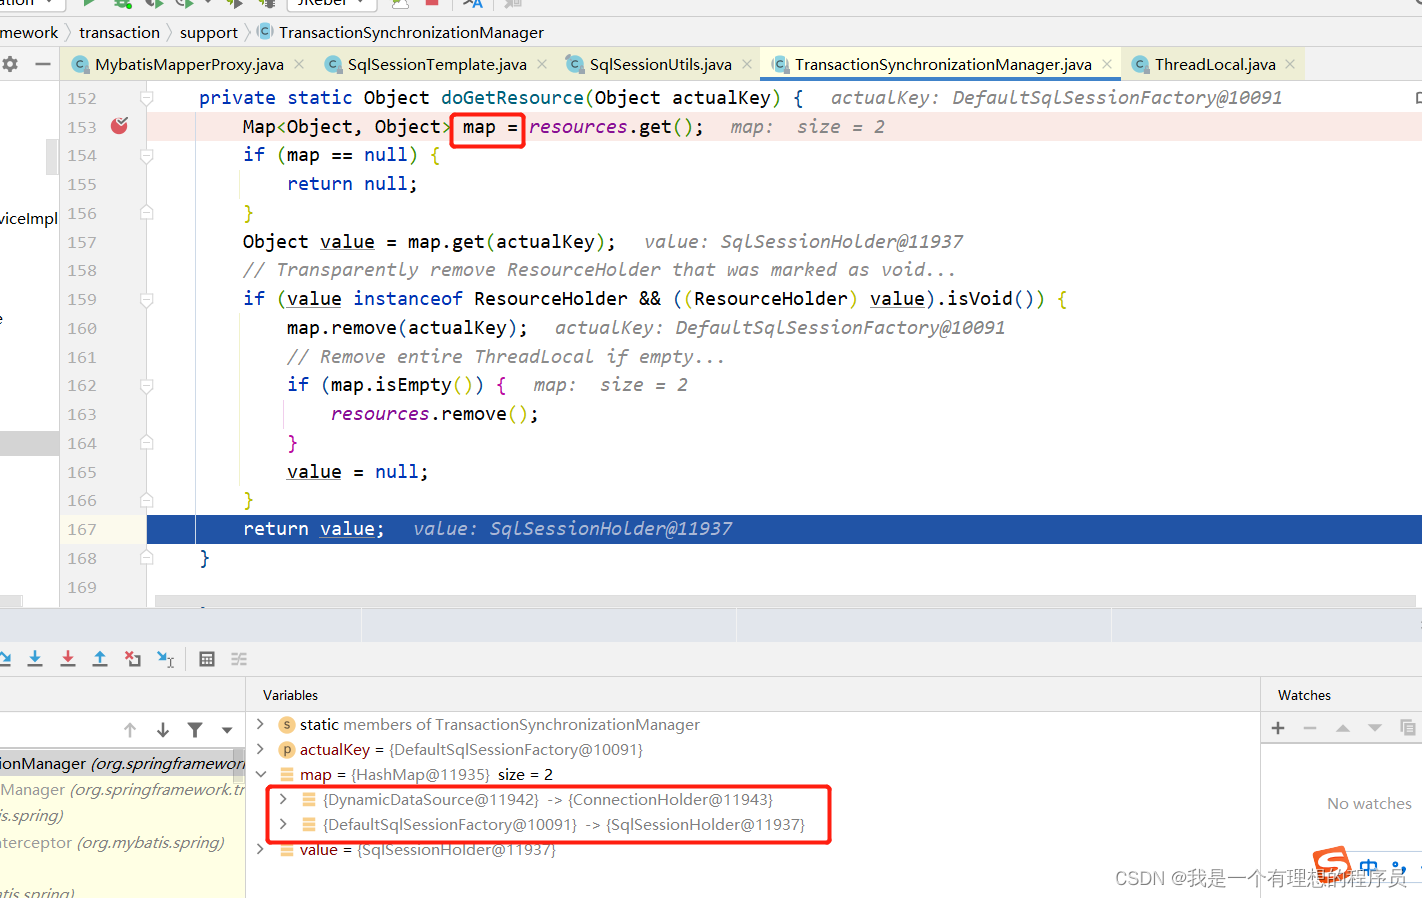Expand the actualKey variable node
Image resolution: width=1422 pixels, height=898 pixels.
click(260, 749)
